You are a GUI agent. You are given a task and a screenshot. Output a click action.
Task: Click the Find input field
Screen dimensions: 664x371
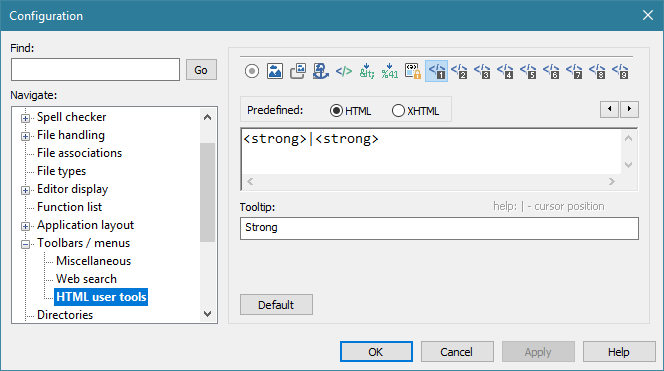(x=95, y=69)
